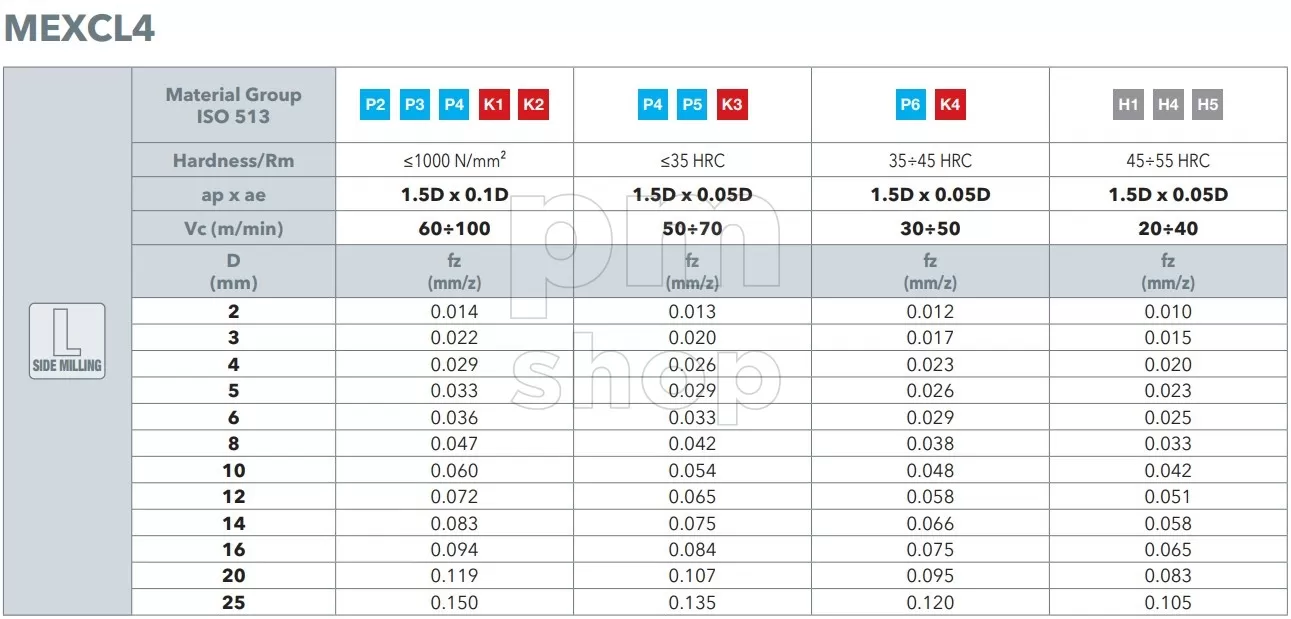Select the Vc 60÷100 cell
This screenshot has width=1291, height=619.
454,228
